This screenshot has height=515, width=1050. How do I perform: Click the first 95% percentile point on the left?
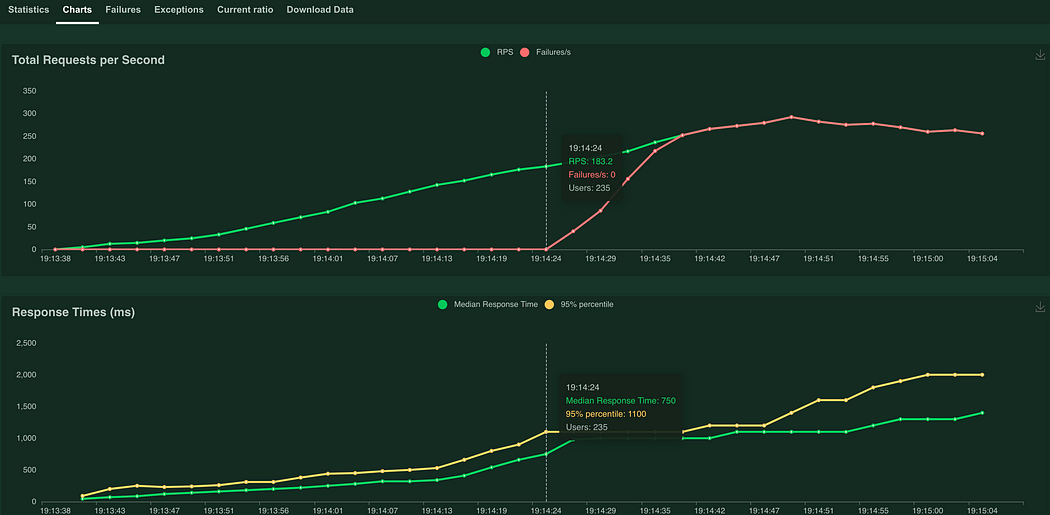(x=82, y=496)
